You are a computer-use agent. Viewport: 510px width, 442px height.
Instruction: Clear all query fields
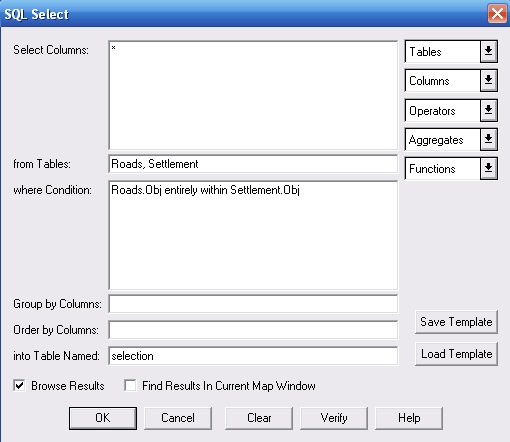tap(259, 418)
